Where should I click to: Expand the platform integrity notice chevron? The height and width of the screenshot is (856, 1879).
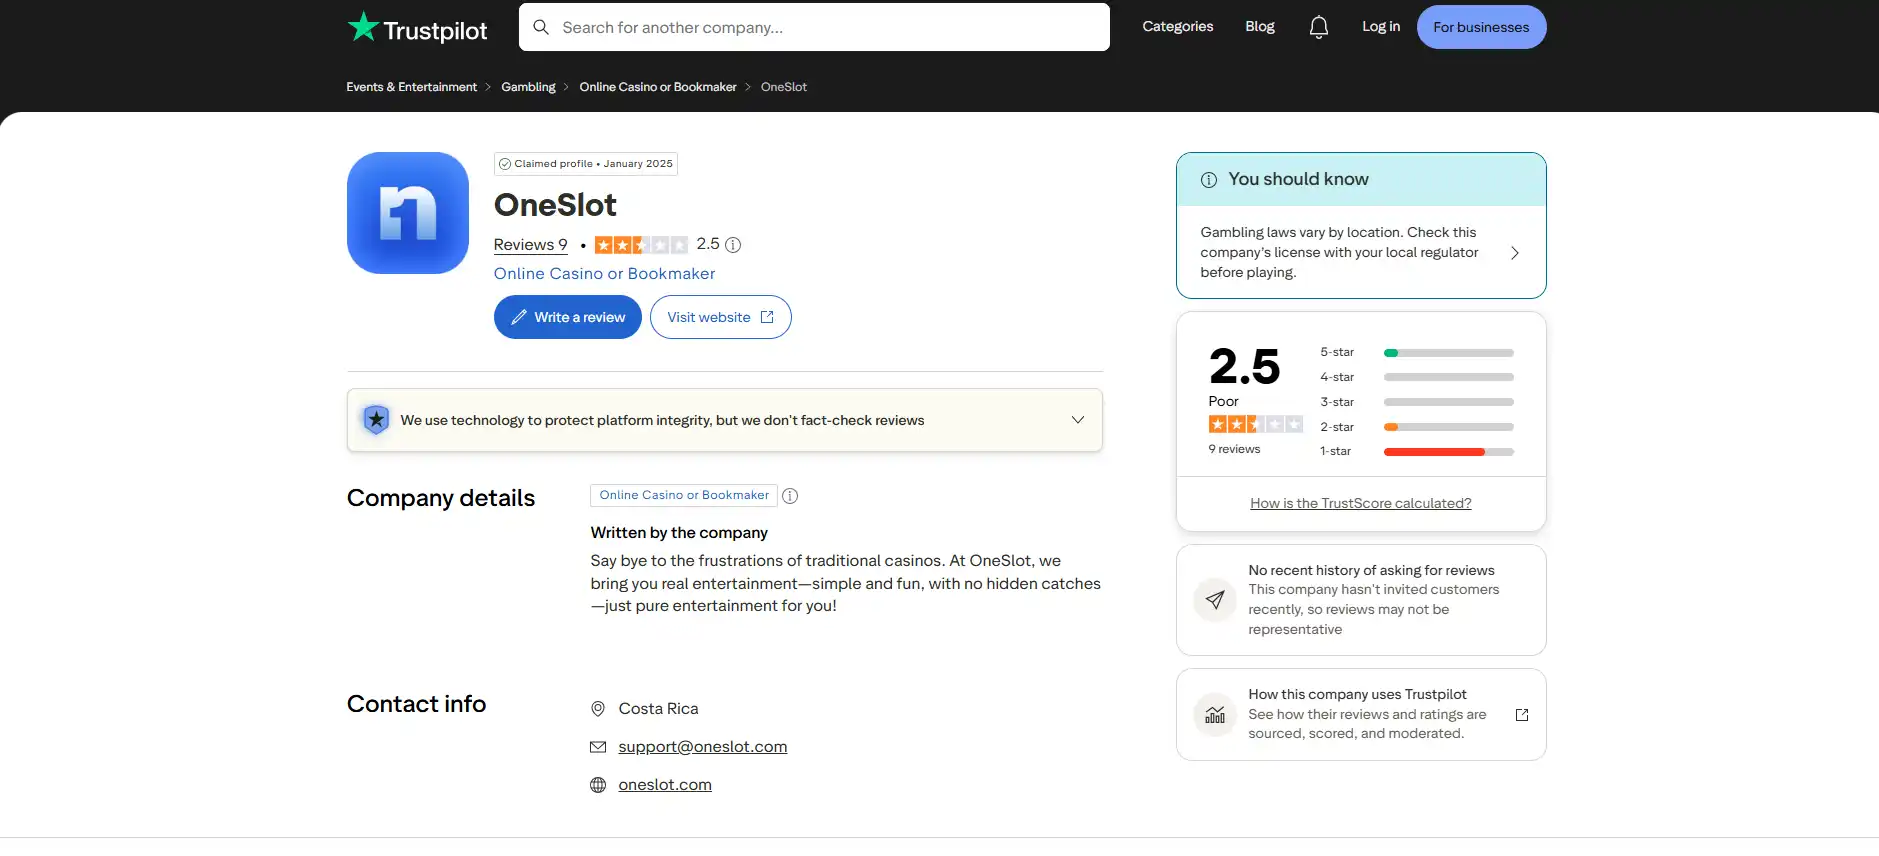[1078, 420]
